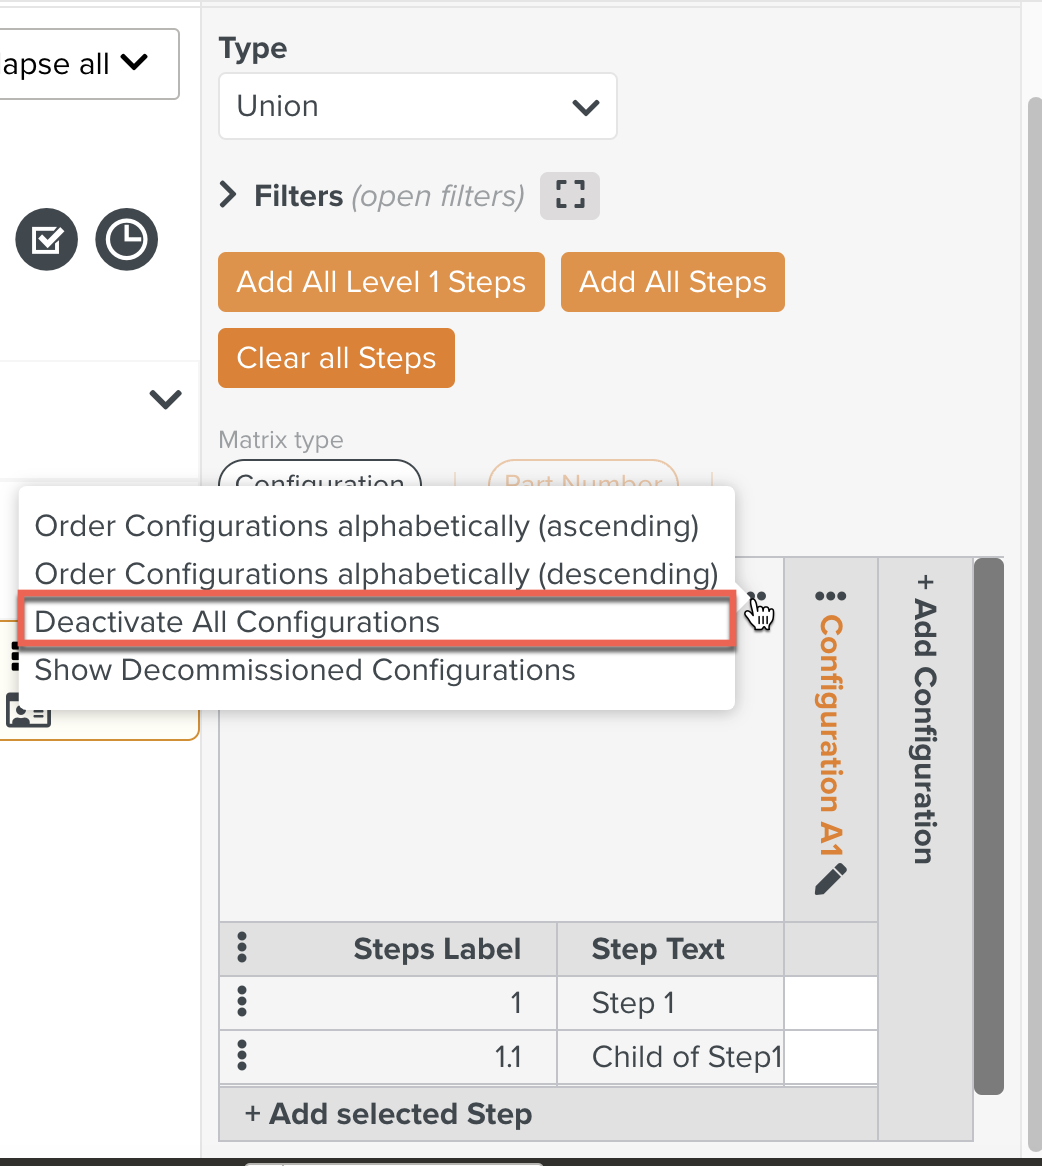Open three-dot menu beside Steps Label header

click(x=241, y=947)
